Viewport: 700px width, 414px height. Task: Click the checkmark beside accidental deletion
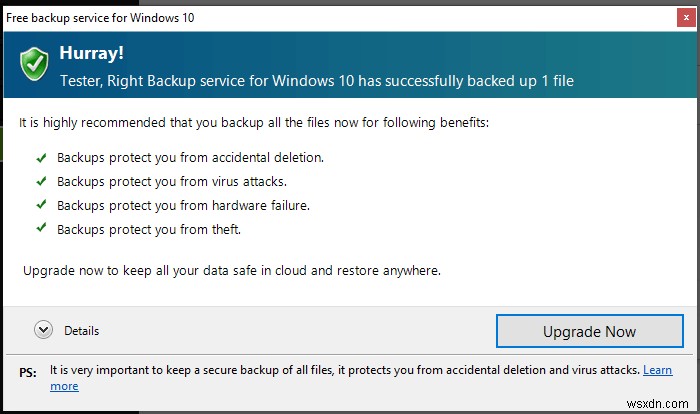[x=41, y=158]
